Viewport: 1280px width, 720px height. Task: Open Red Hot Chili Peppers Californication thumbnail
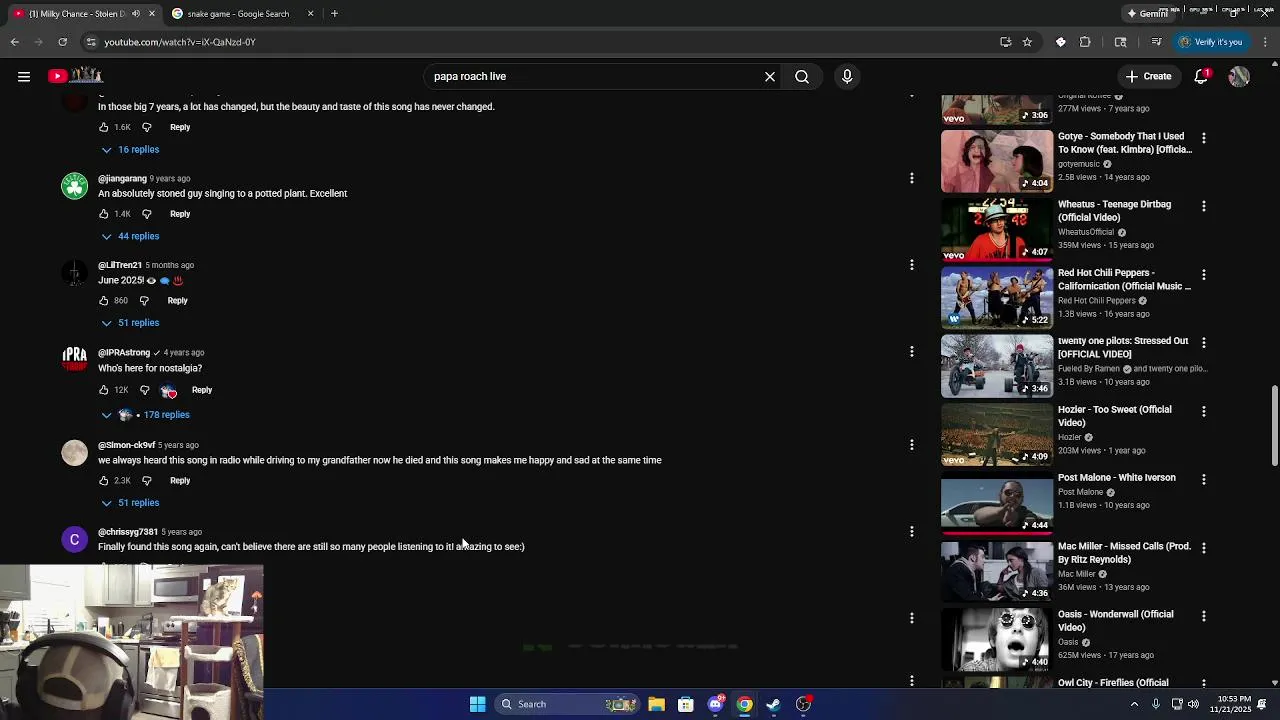click(996, 298)
